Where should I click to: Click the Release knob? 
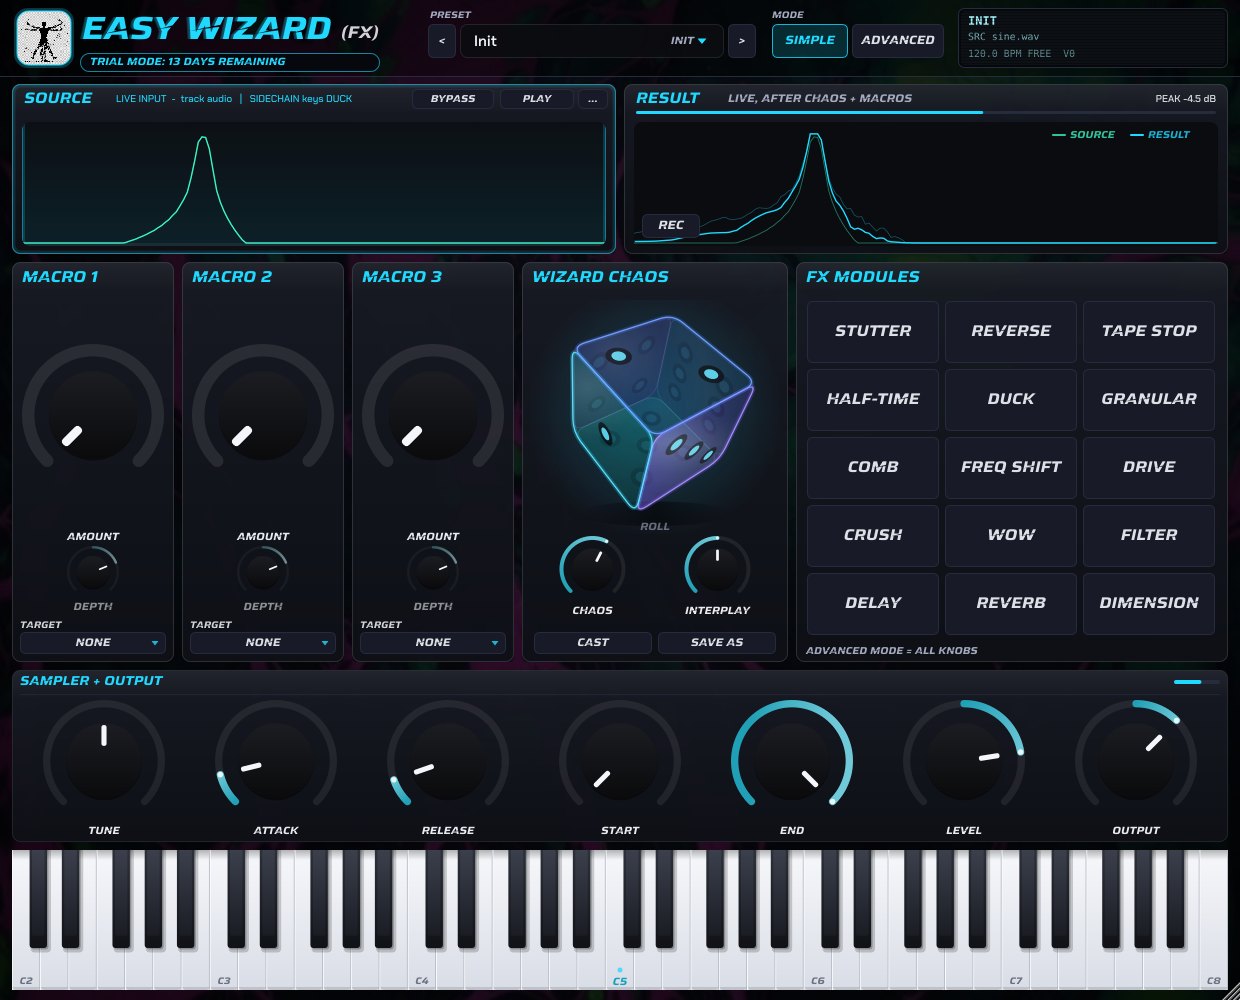point(448,761)
